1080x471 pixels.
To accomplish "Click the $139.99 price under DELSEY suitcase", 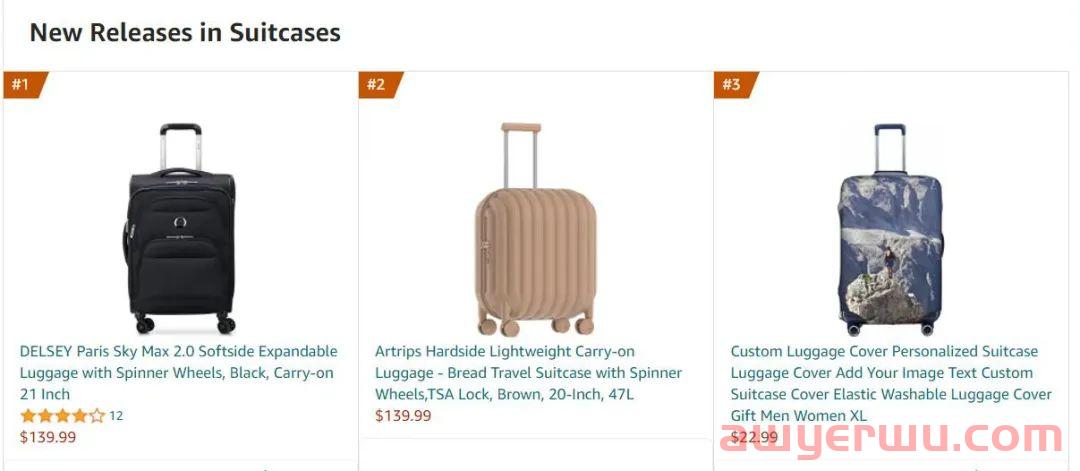I will tap(48, 437).
